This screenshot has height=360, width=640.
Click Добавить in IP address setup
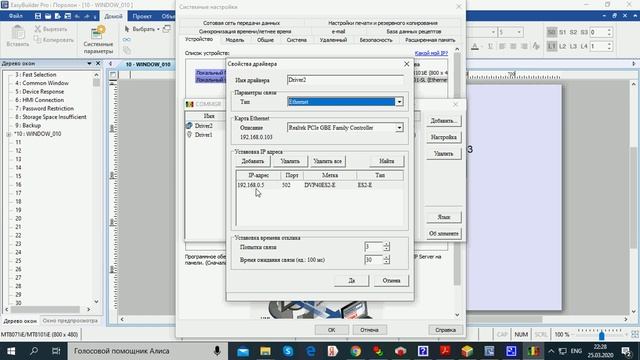[x=253, y=161]
